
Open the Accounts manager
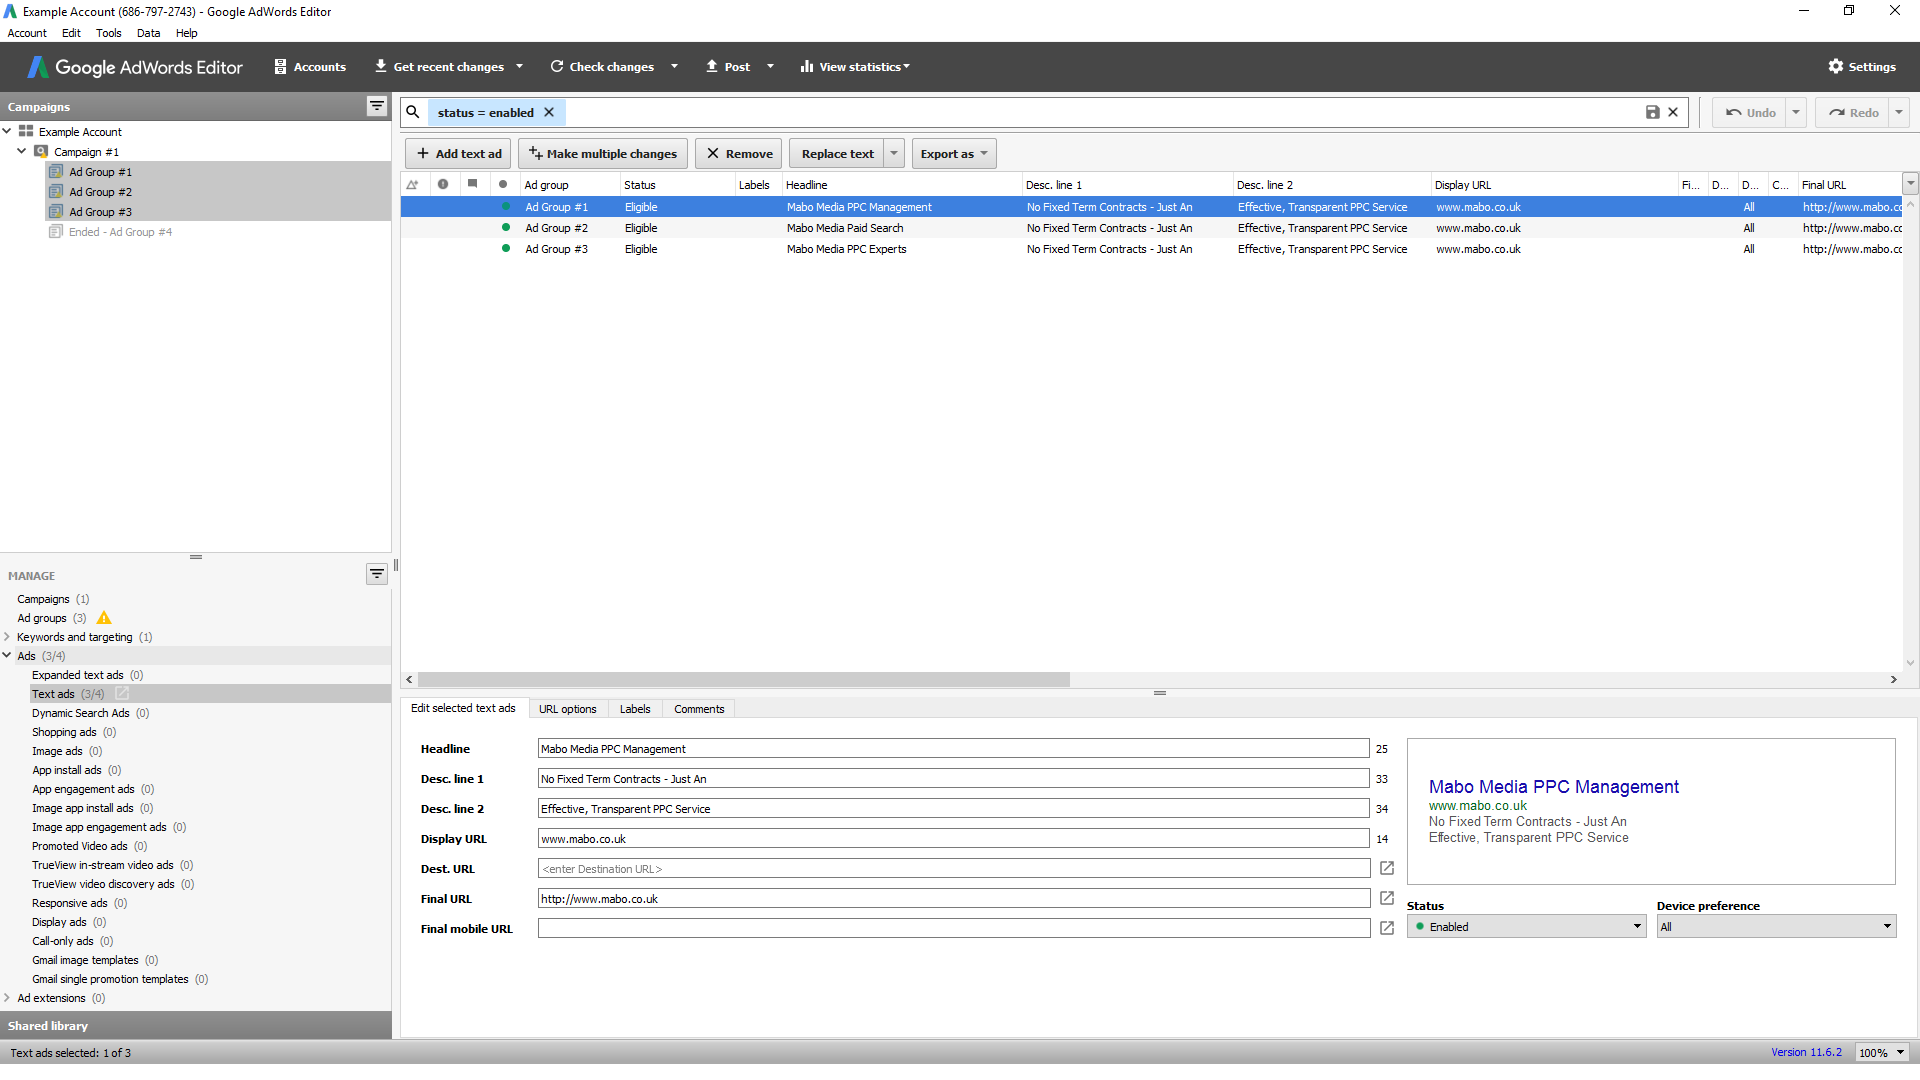click(x=310, y=67)
